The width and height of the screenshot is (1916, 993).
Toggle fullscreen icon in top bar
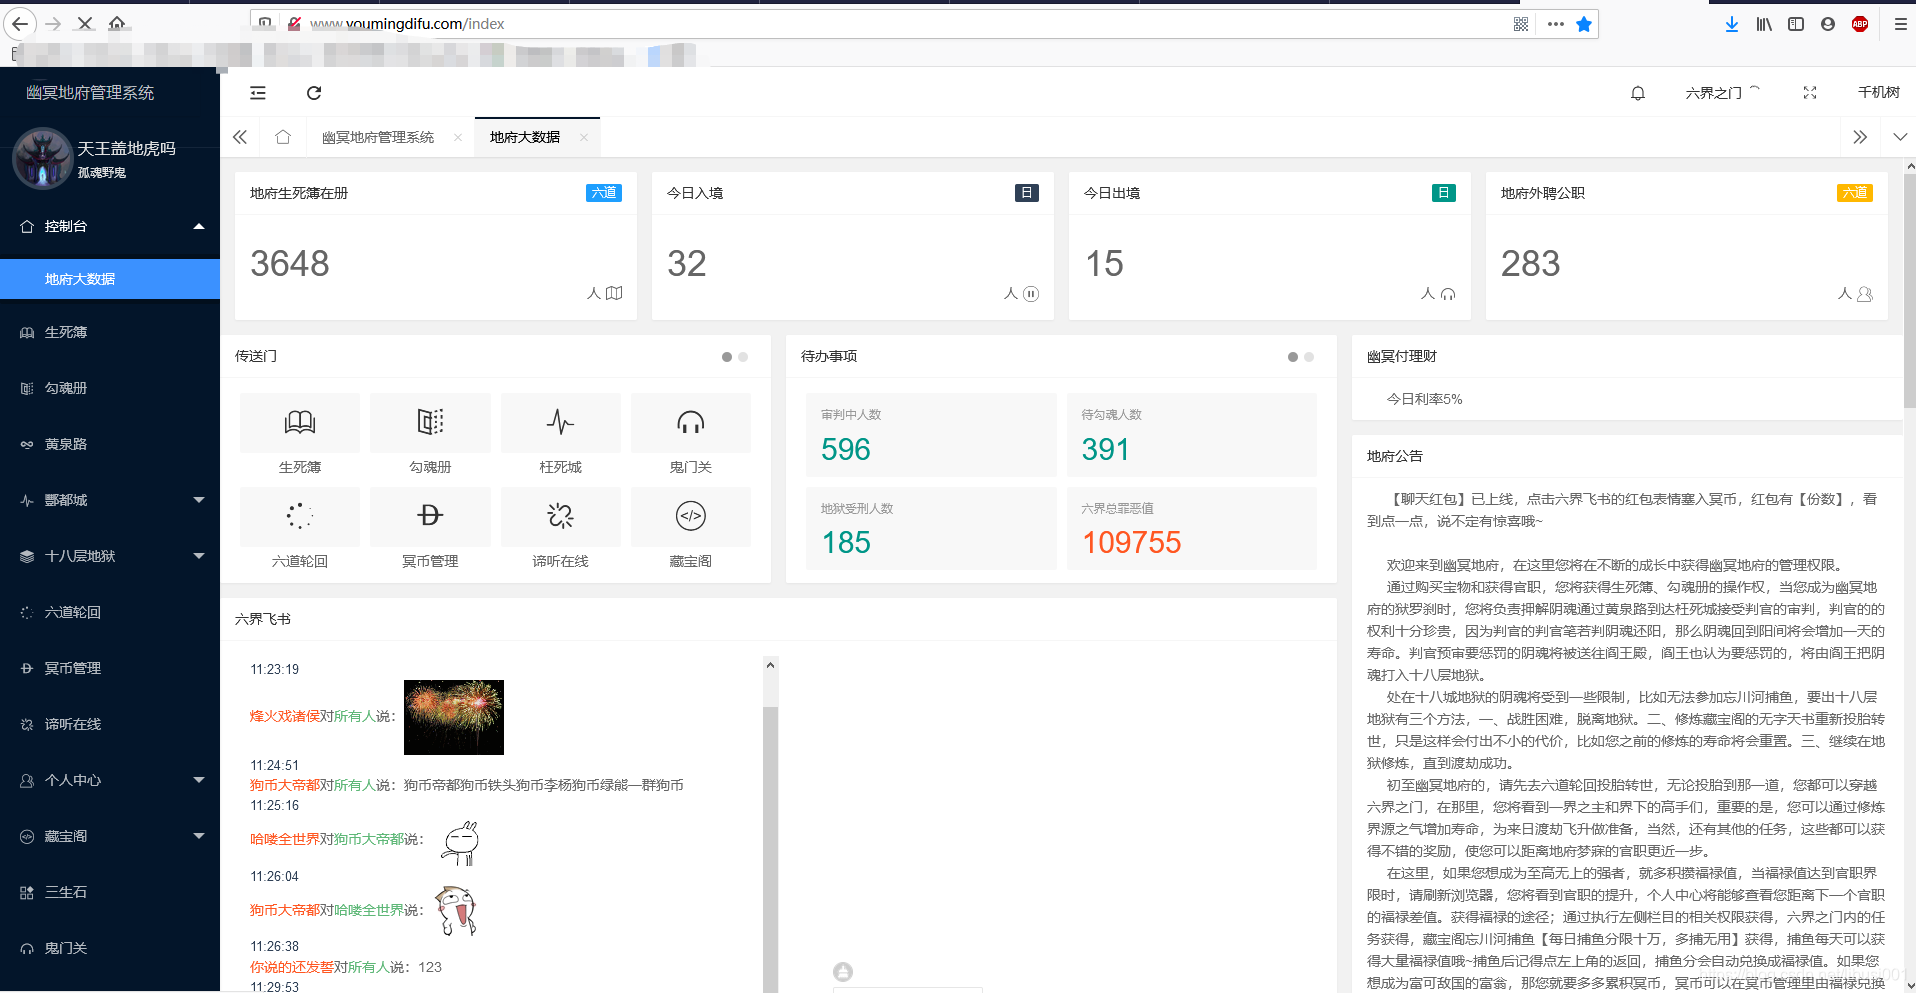[1810, 93]
